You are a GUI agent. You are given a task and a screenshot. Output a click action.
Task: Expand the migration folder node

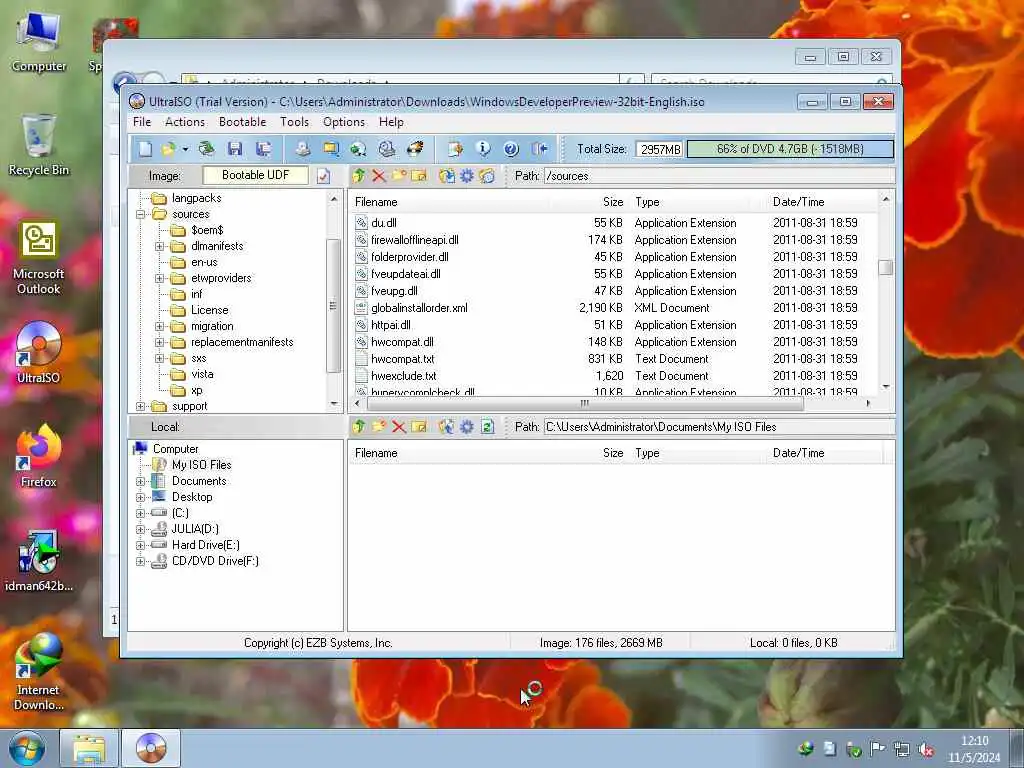pos(159,326)
